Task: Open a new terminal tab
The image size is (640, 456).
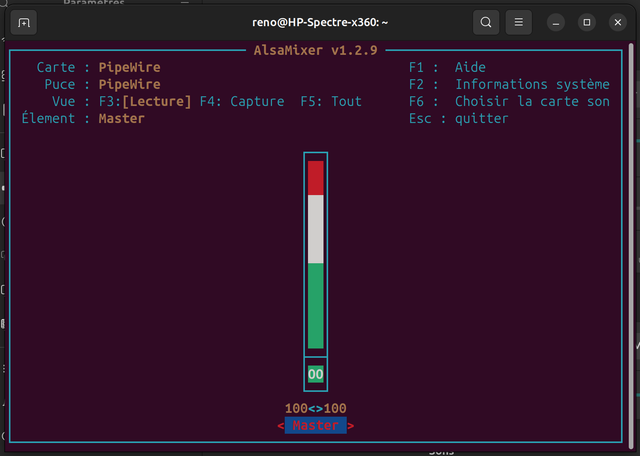Action: point(24,22)
